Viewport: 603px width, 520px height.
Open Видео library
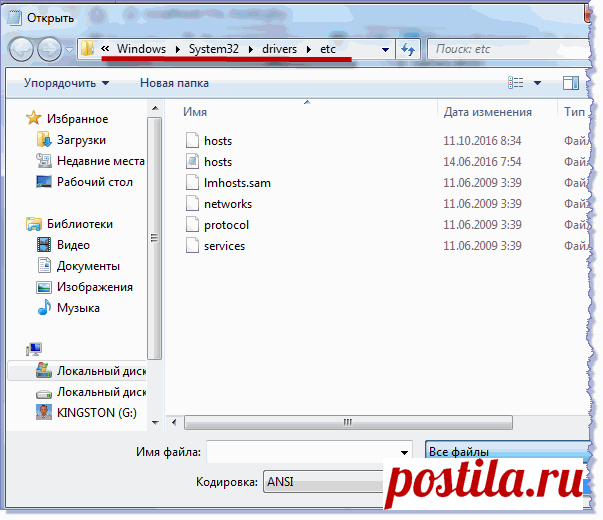[x=63, y=245]
